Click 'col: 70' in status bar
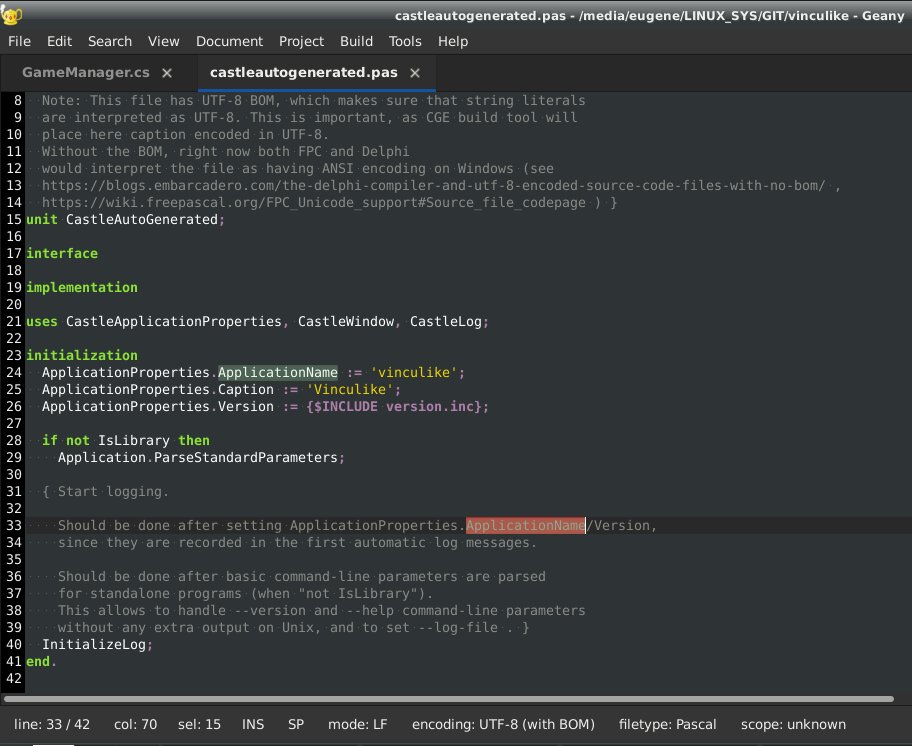The height and width of the screenshot is (746, 912). 136,724
